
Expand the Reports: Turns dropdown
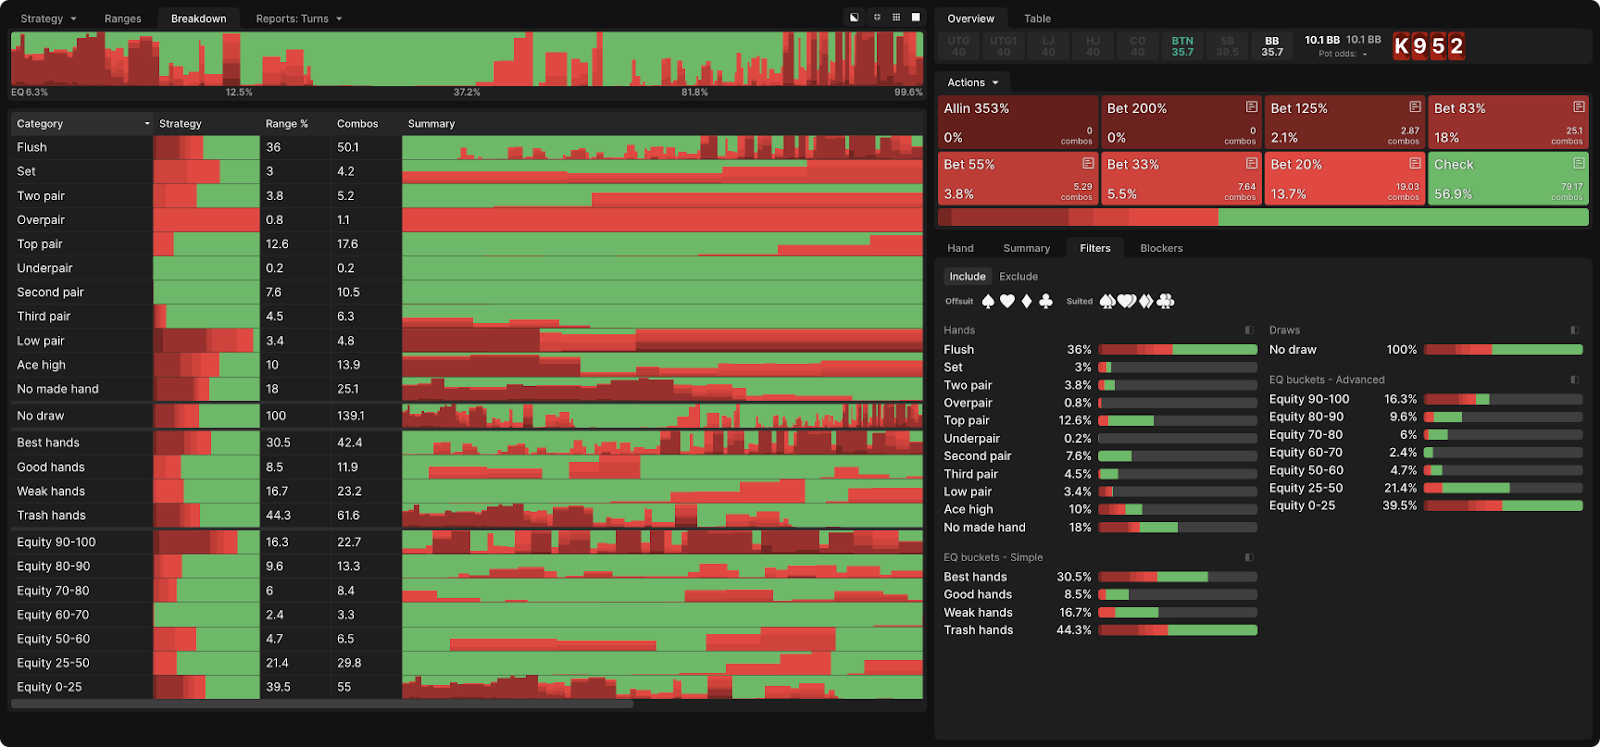[x=298, y=19]
